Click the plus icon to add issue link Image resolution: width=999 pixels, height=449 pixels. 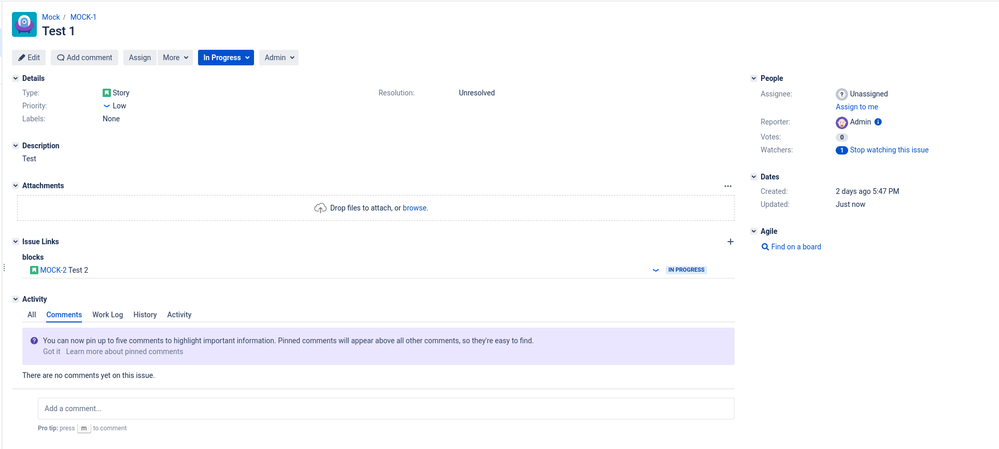coord(730,242)
